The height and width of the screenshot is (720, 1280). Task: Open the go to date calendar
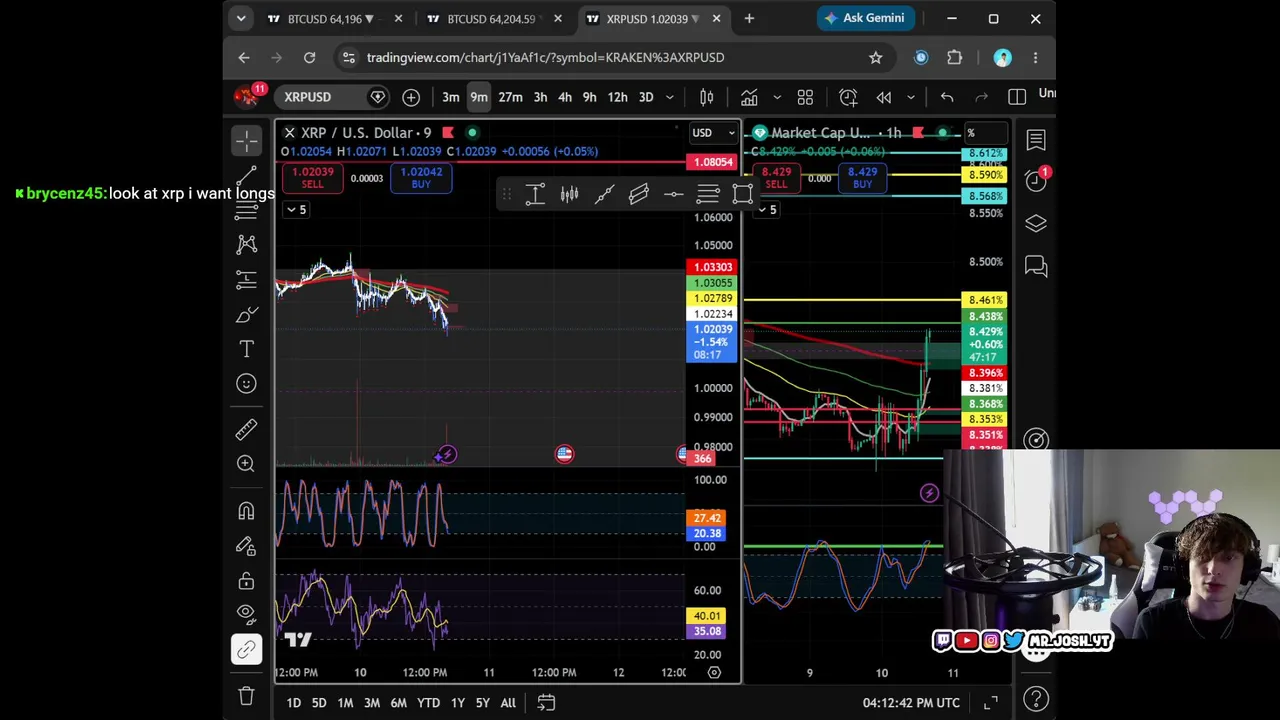pos(546,703)
